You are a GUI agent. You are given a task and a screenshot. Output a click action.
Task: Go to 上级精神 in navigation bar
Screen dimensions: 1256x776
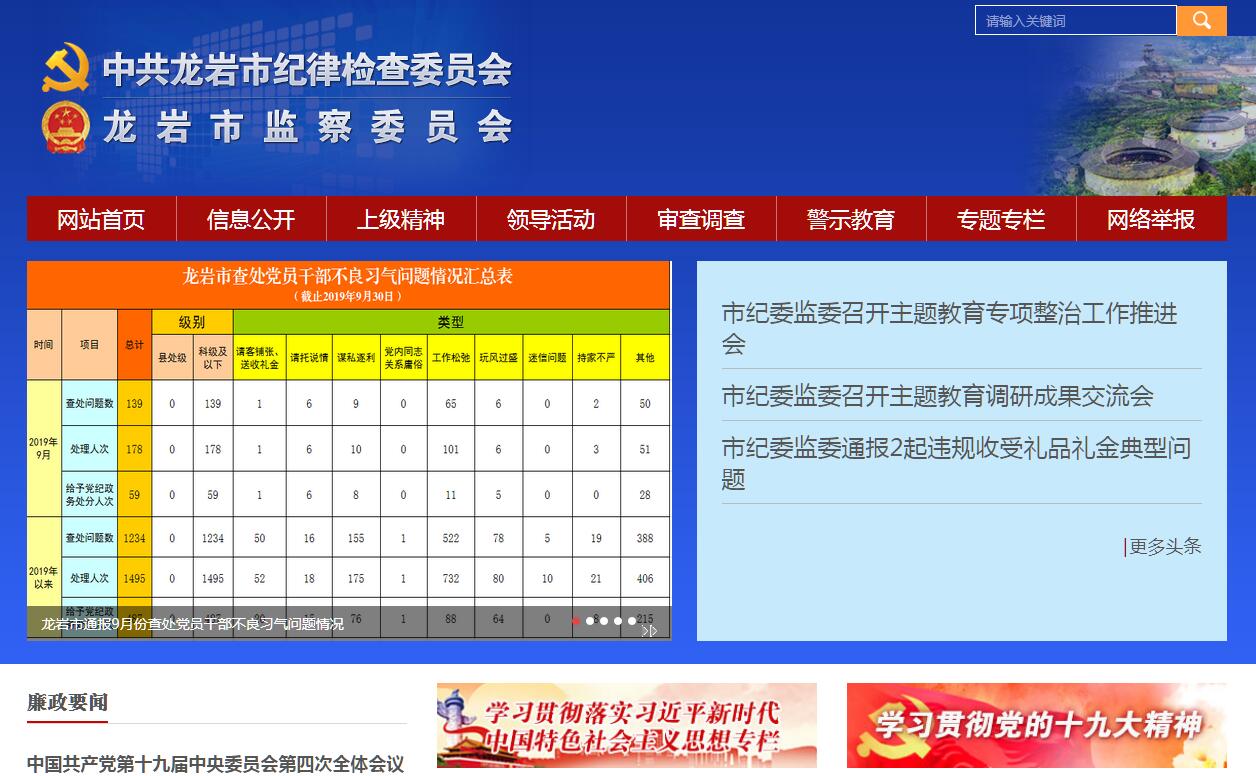401,219
